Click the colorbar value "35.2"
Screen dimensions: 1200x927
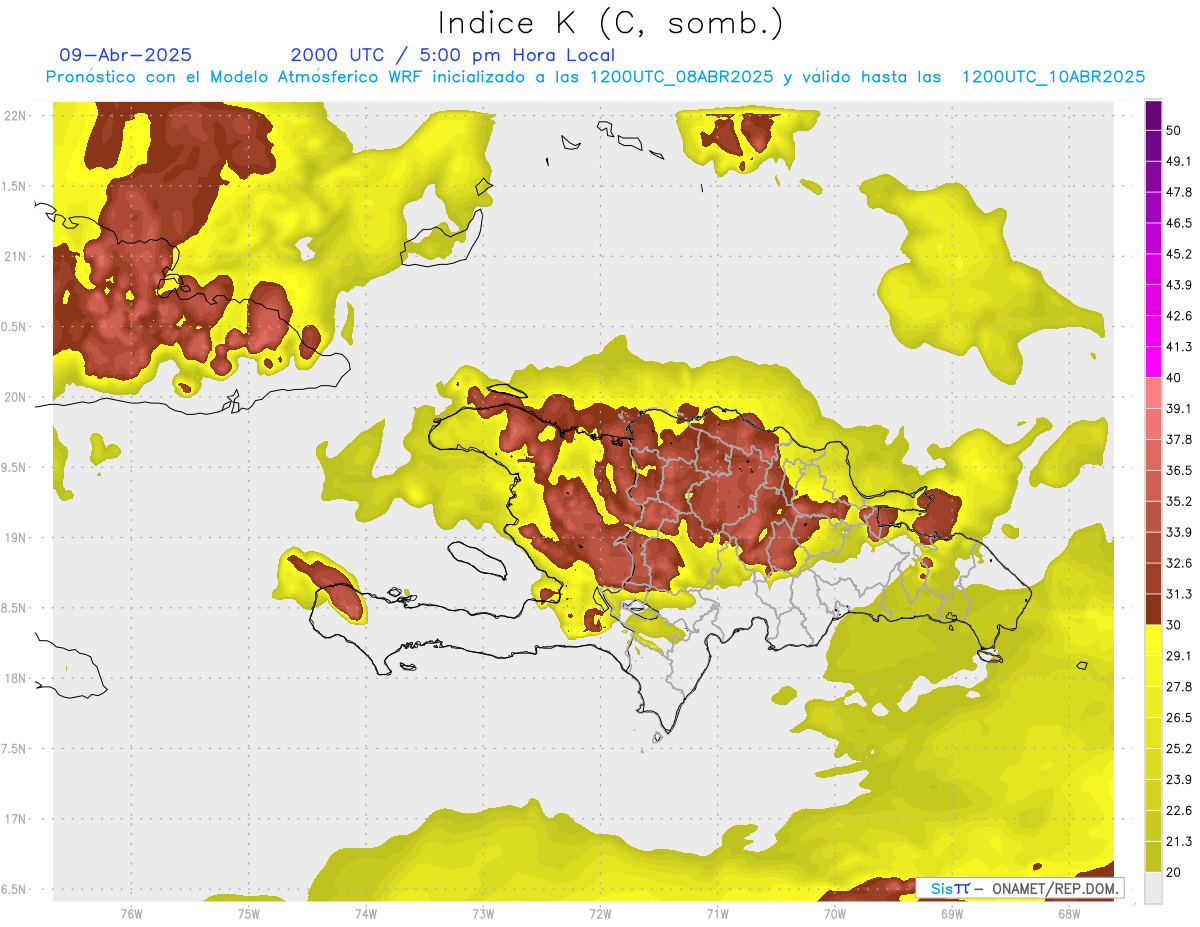1179,501
